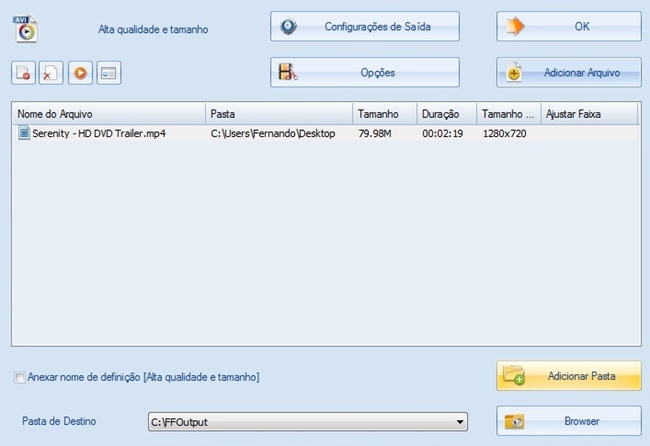Click the media file info icon
Viewport: 650px width, 446px height.
(109, 73)
